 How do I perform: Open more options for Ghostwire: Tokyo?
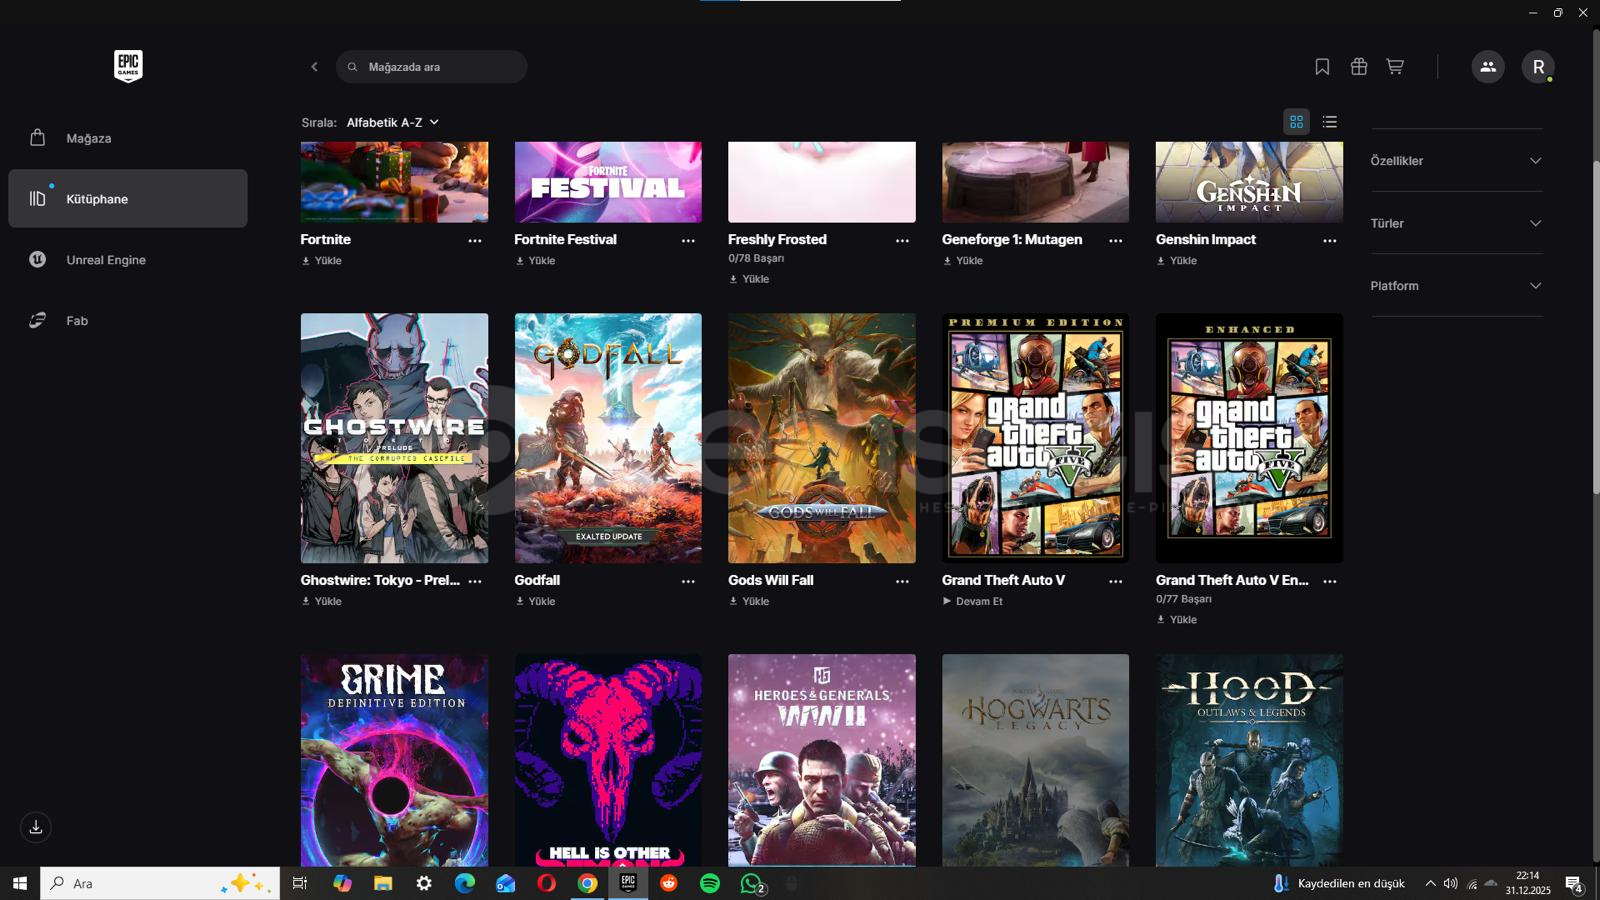pyautogui.click(x=475, y=581)
